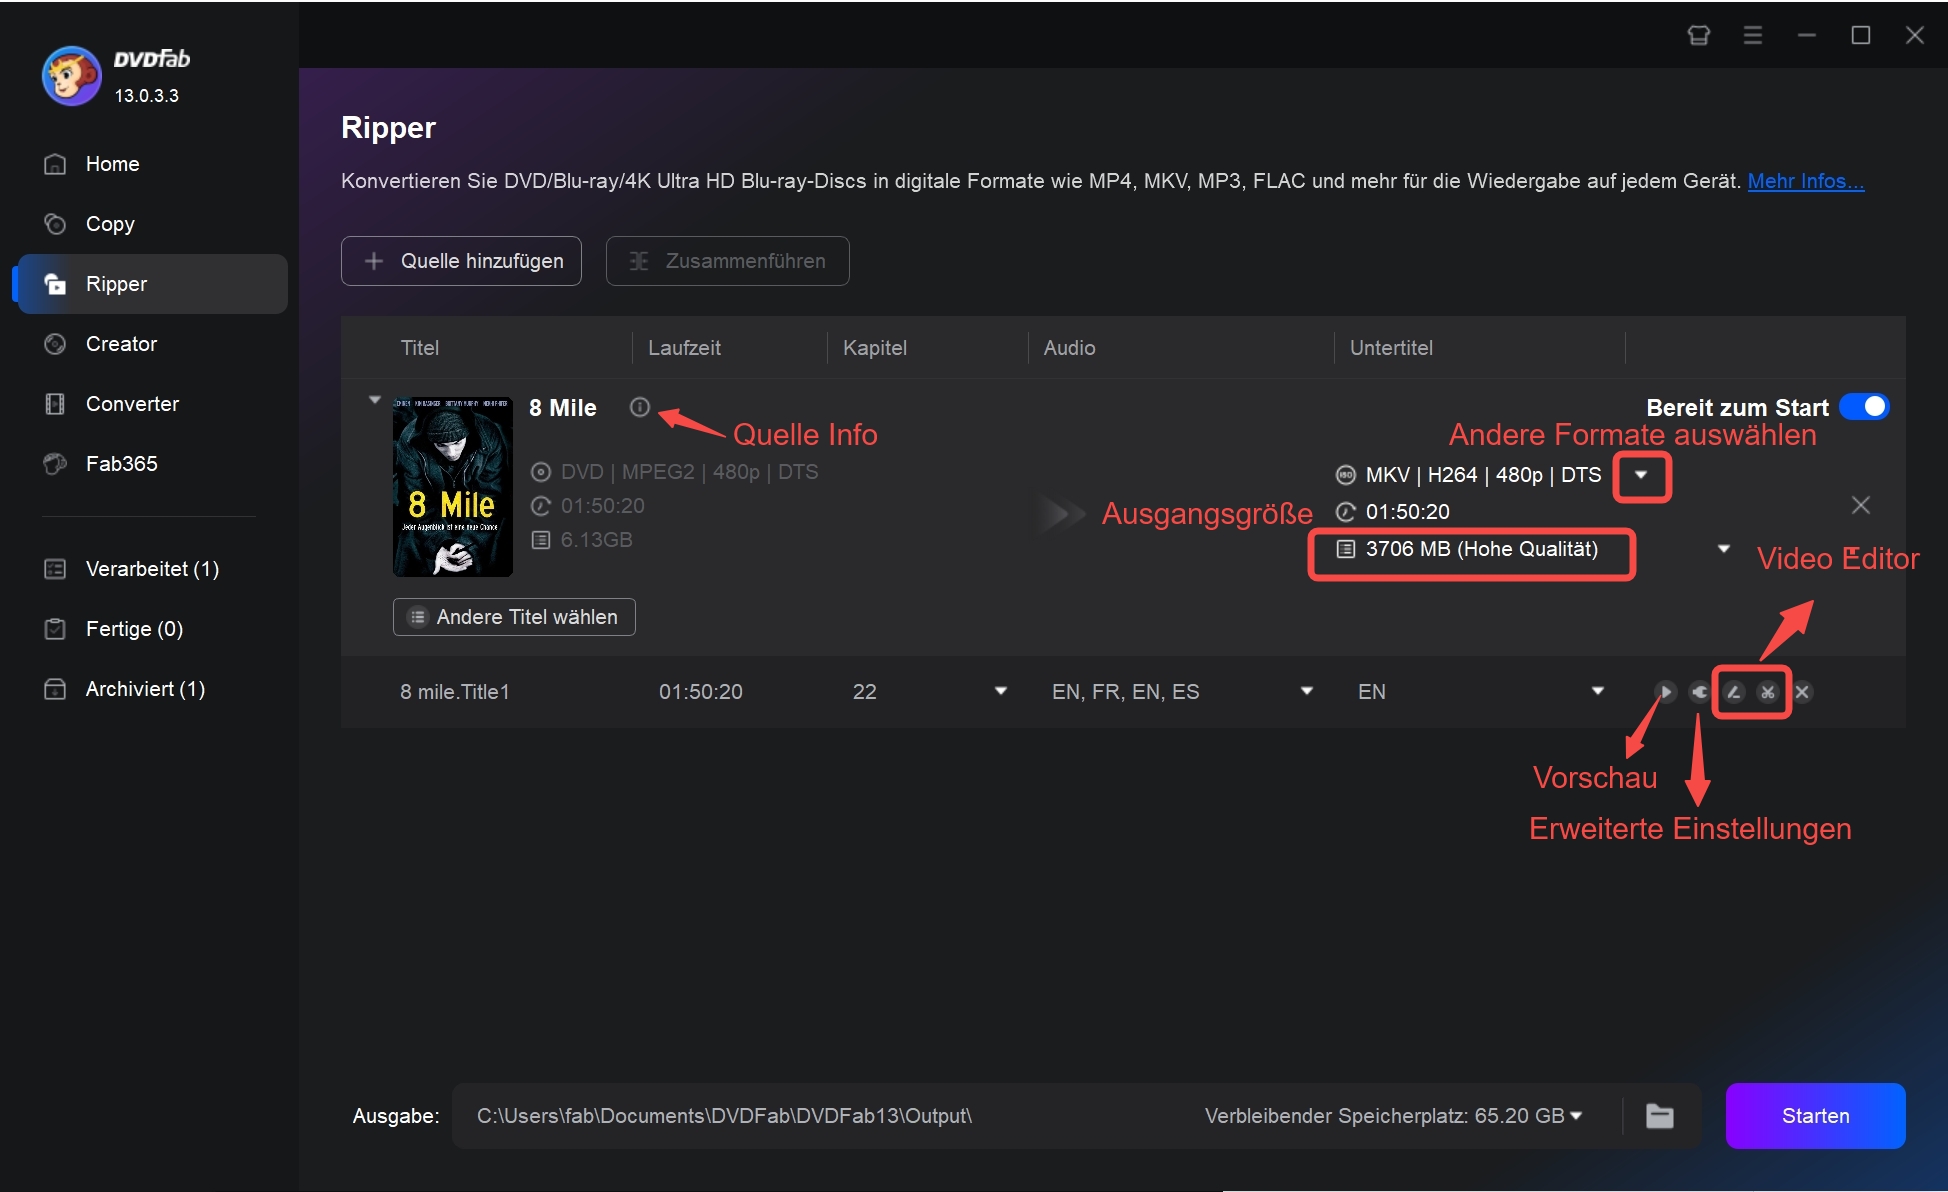1948x1192 pixels.
Task: Open the trim scissors icon
Action: (x=1768, y=692)
